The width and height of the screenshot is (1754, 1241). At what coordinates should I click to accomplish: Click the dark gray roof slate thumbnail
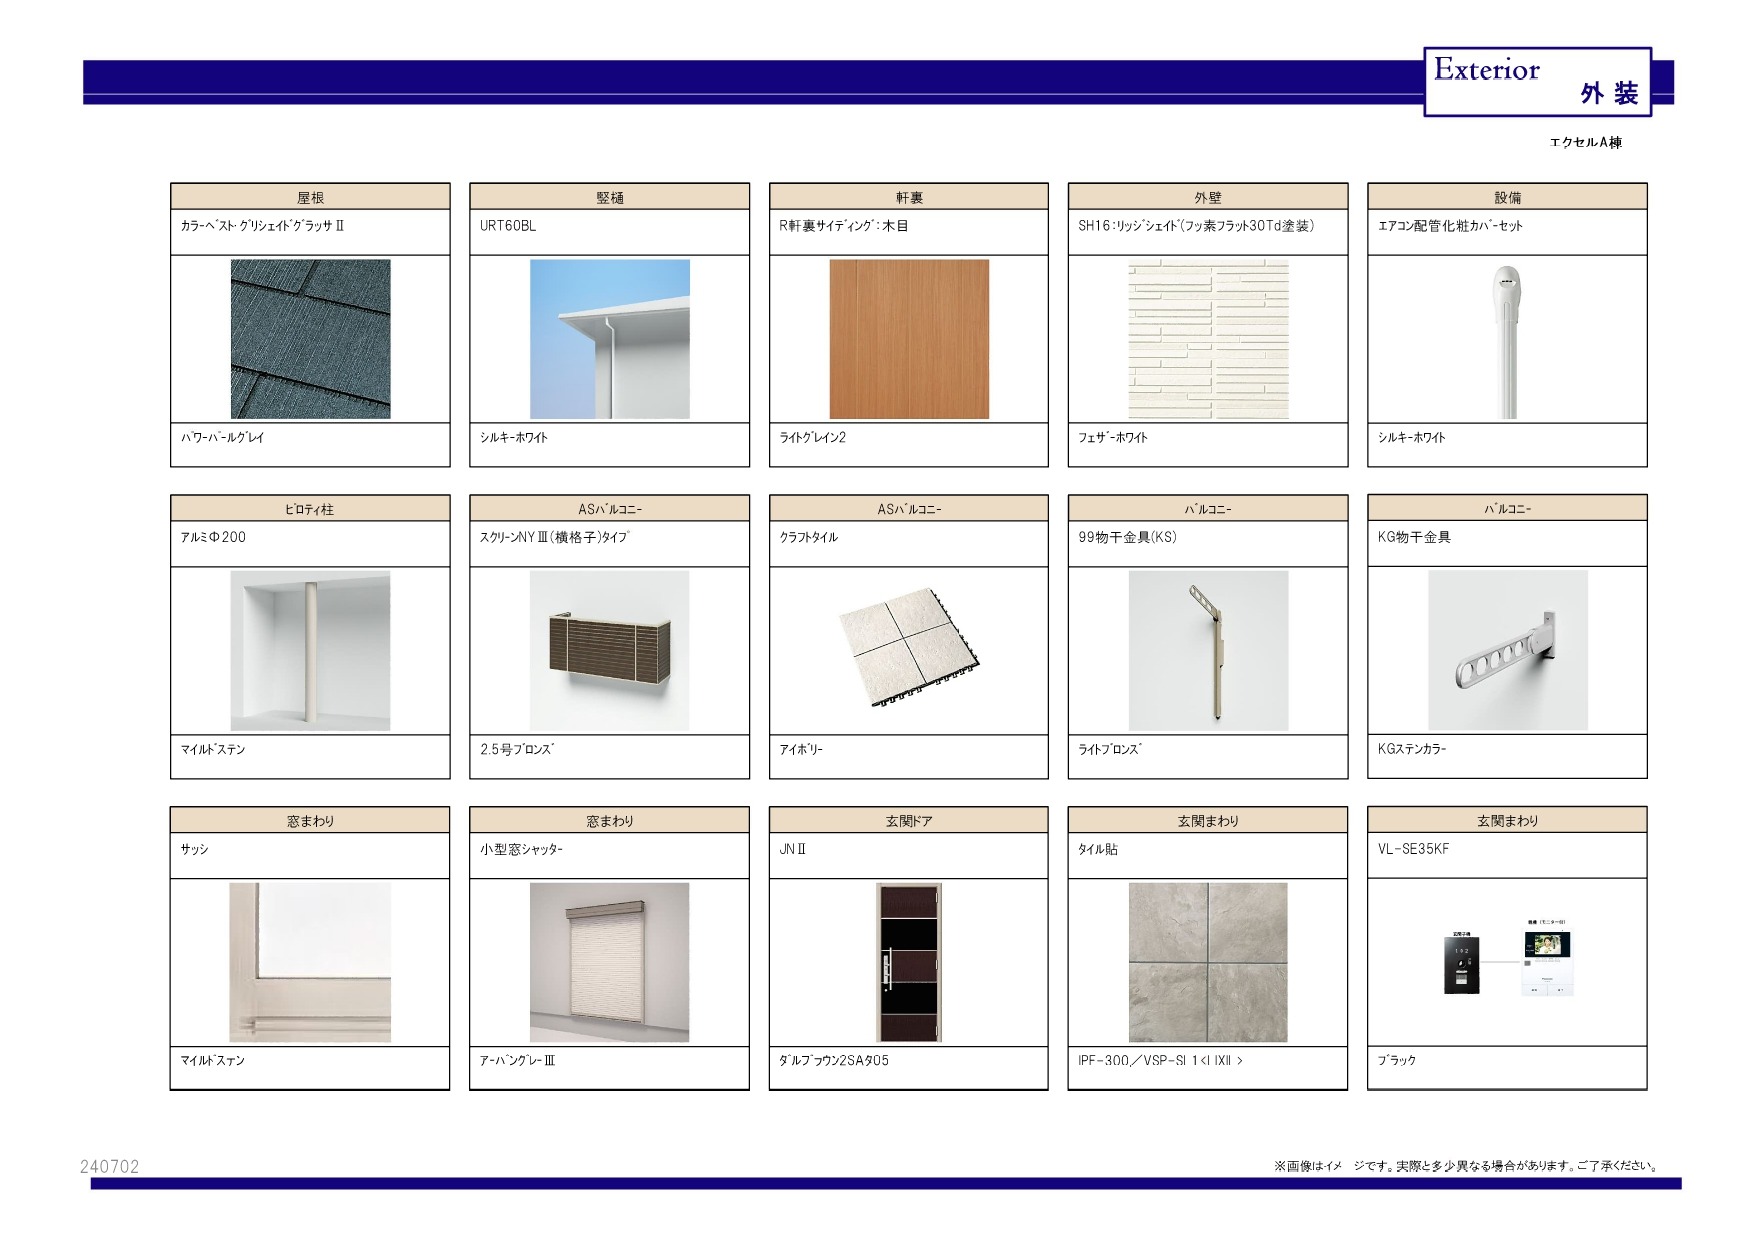310,339
